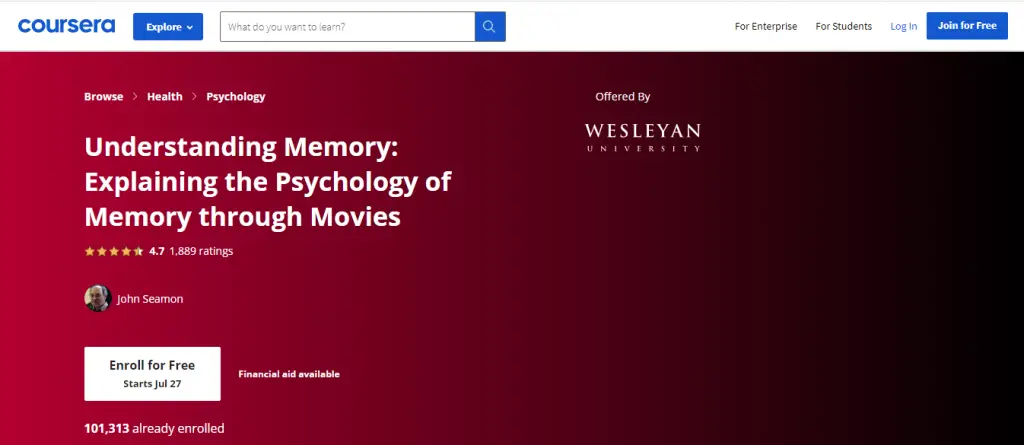
Task: Click the Log In link
Action: [x=903, y=27]
